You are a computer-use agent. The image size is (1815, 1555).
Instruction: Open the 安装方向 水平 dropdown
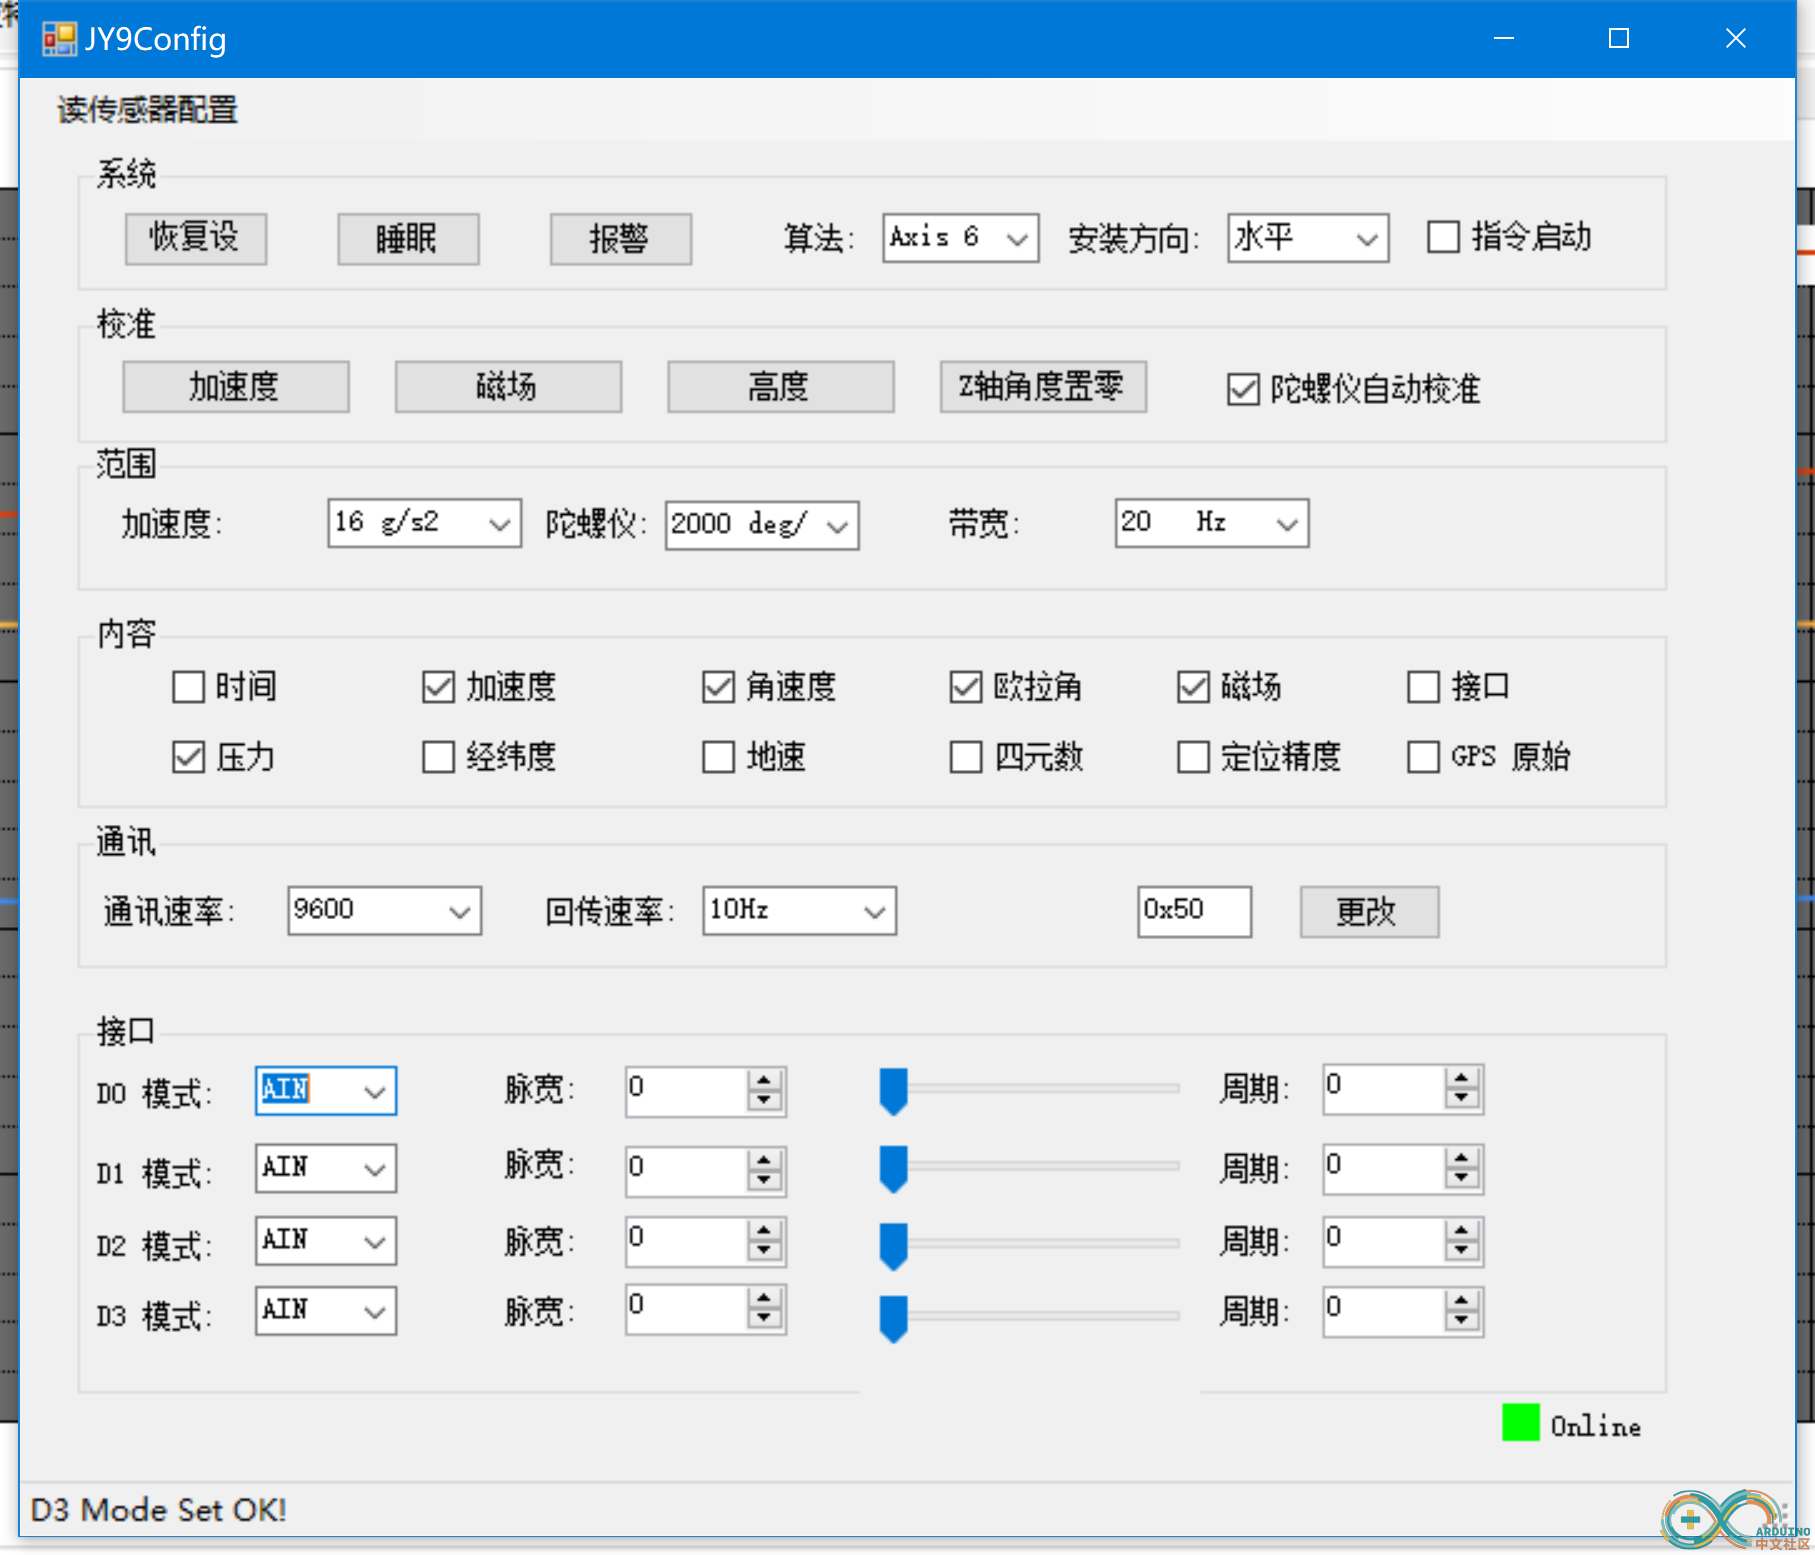coord(1308,238)
